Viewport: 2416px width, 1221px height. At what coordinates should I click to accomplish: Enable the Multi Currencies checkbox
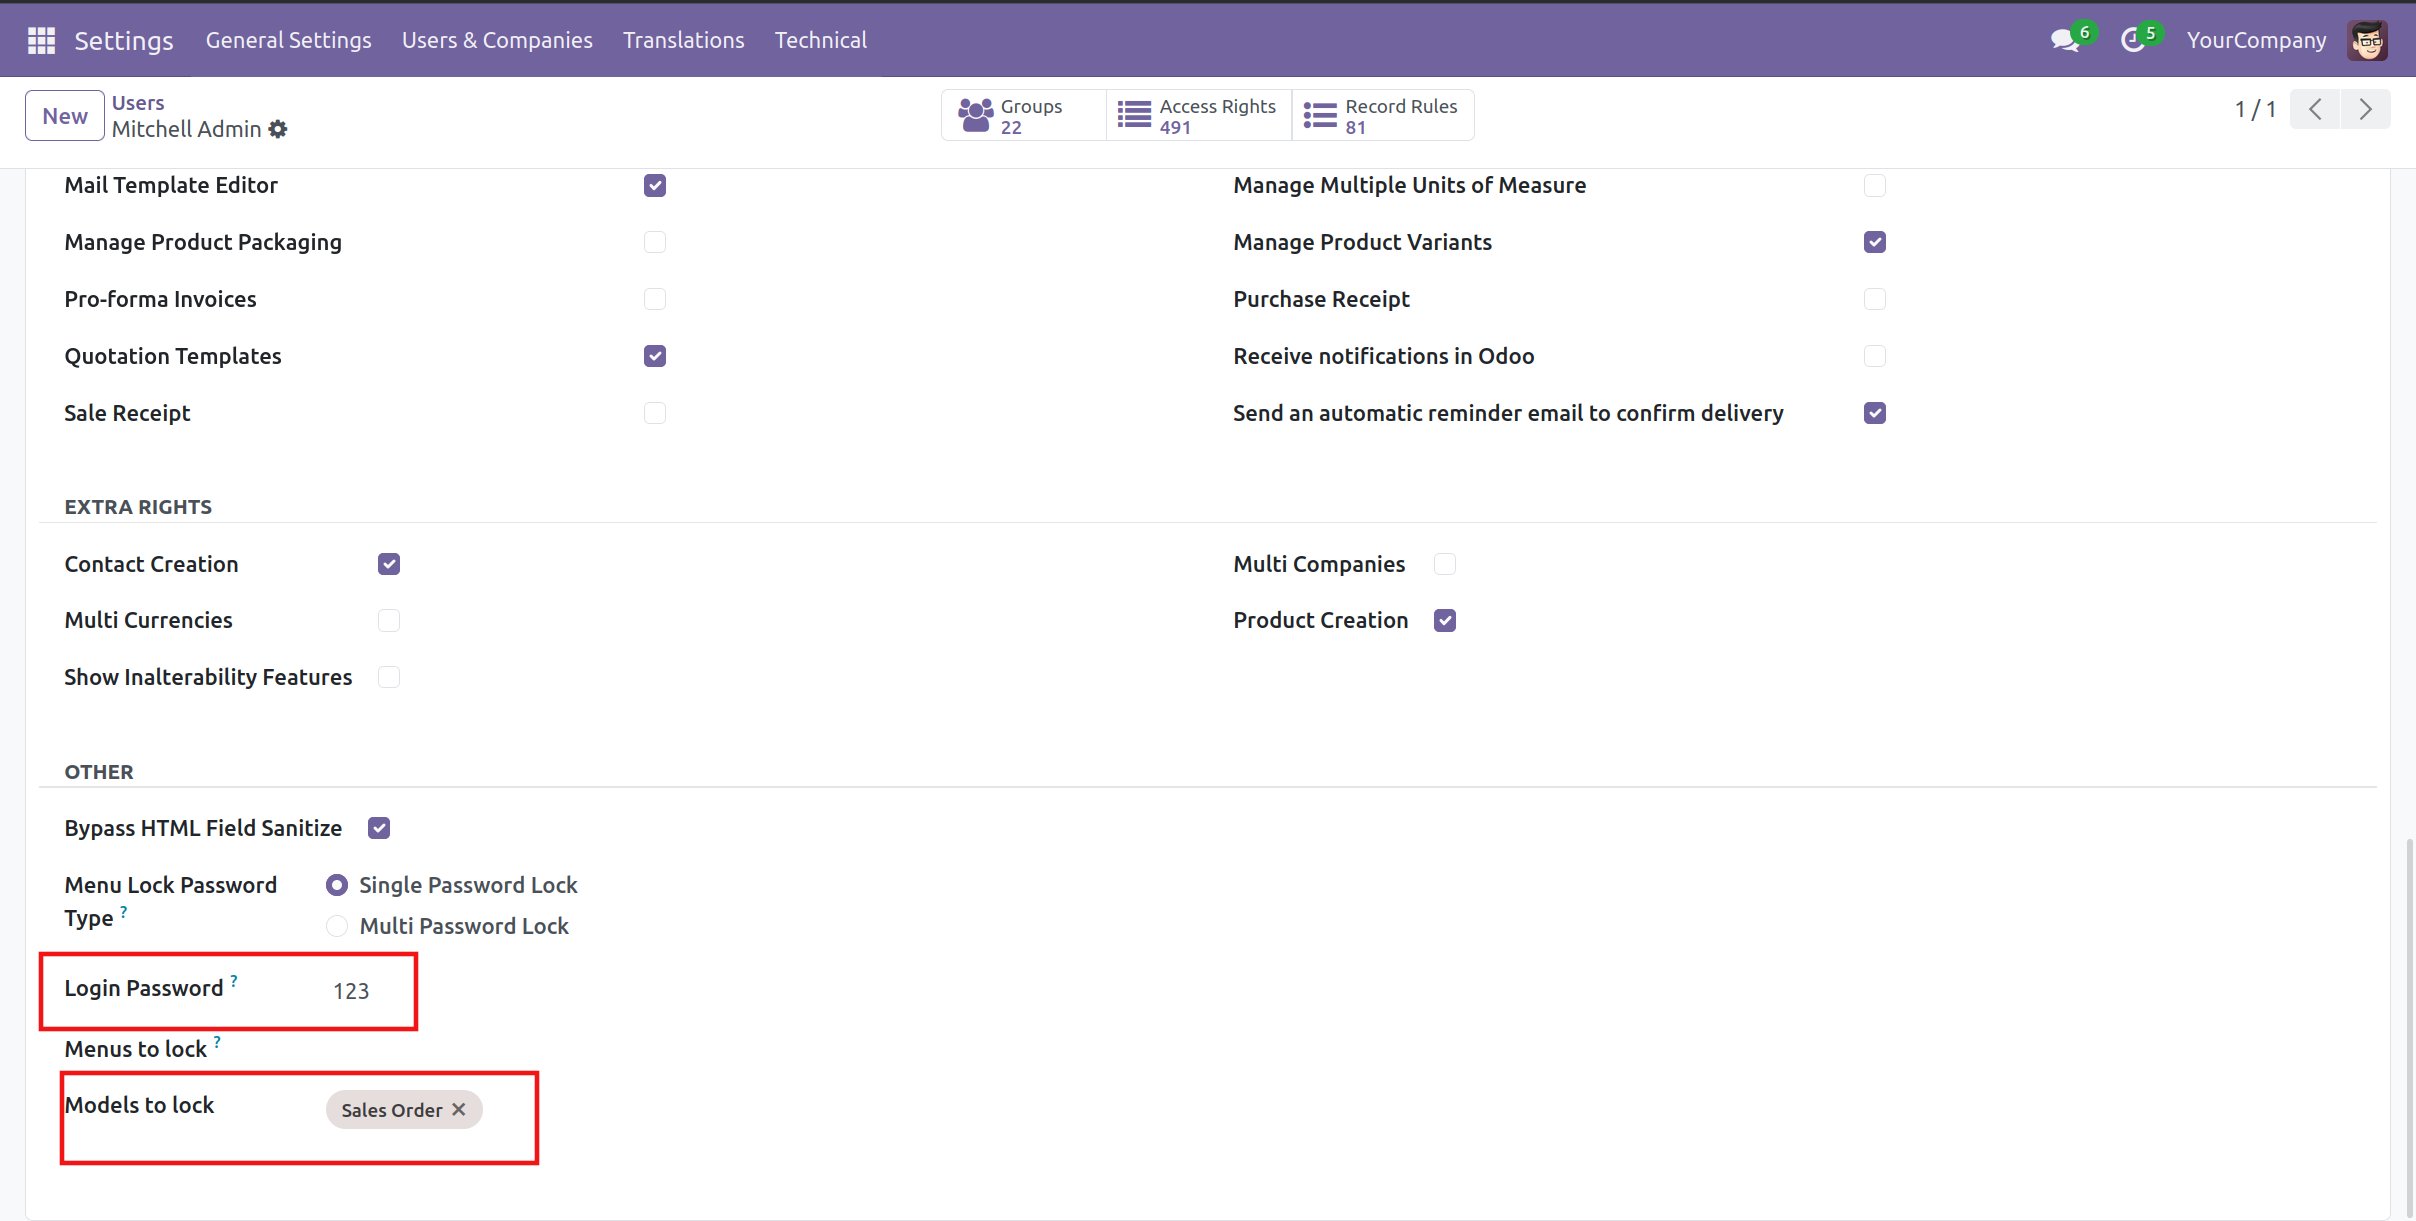pos(389,621)
